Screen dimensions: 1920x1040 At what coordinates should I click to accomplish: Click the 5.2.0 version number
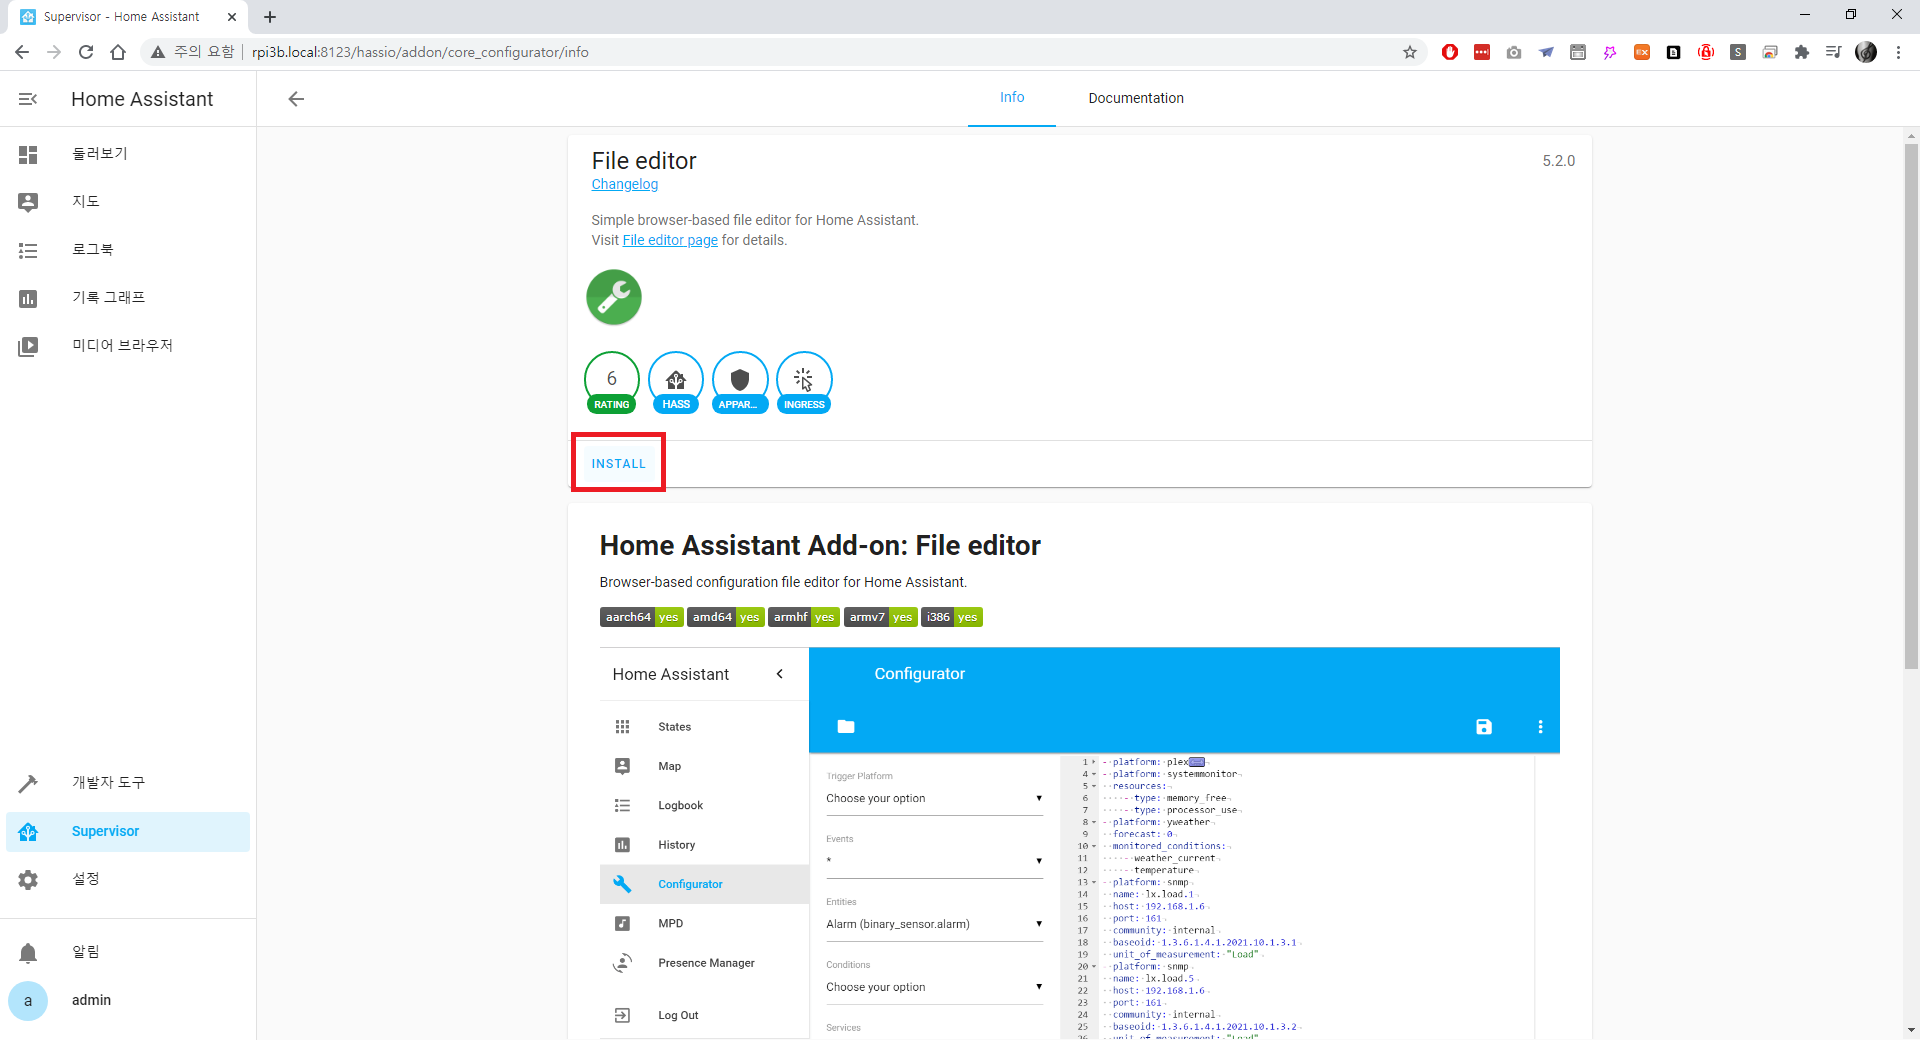click(1558, 161)
